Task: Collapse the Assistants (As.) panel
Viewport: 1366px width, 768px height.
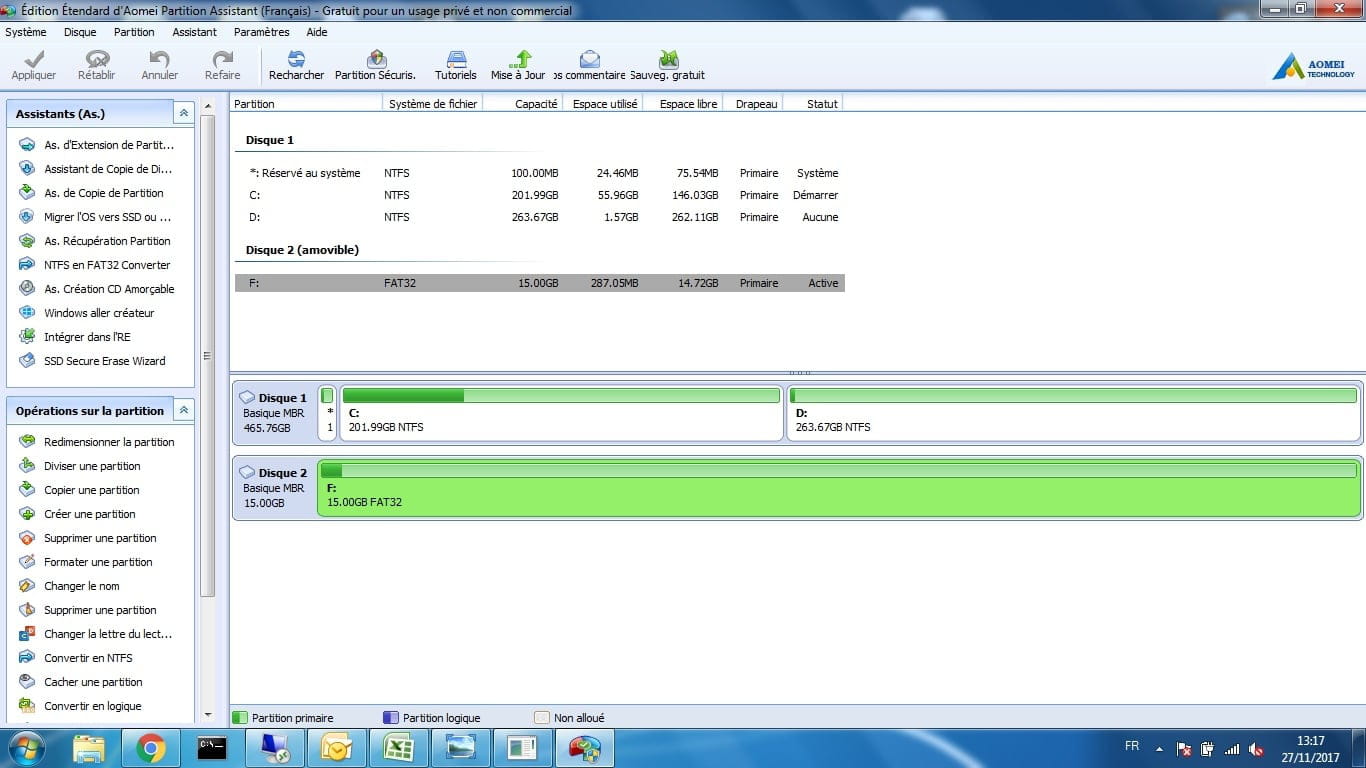Action: [183, 114]
